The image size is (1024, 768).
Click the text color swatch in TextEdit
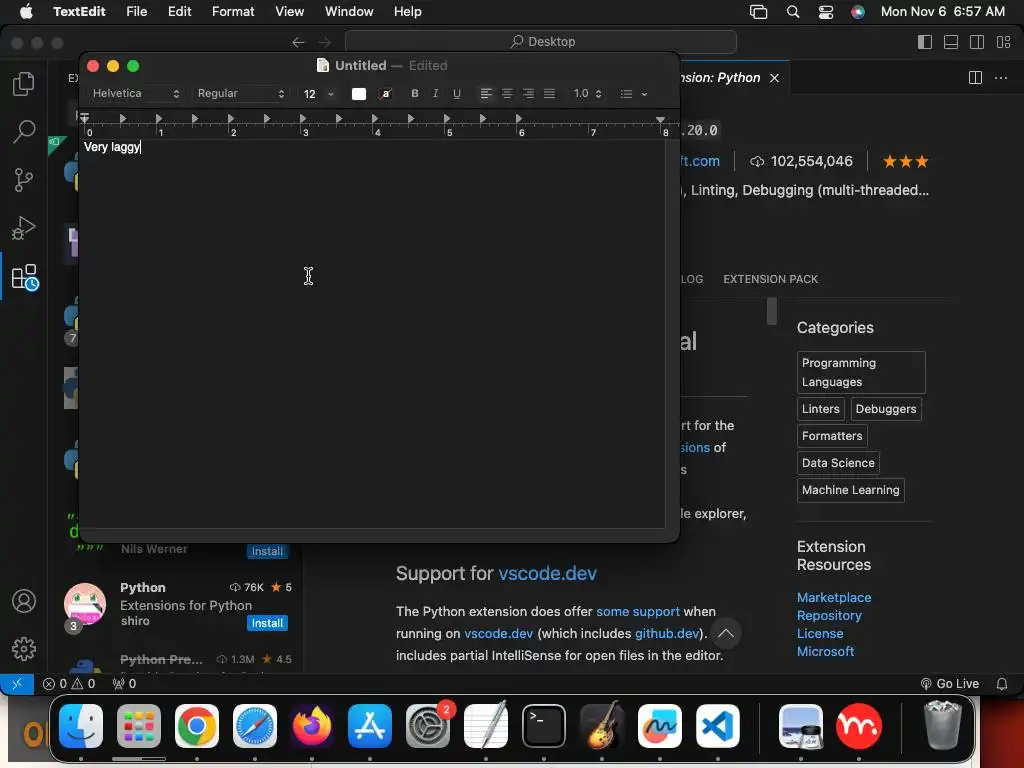point(359,93)
